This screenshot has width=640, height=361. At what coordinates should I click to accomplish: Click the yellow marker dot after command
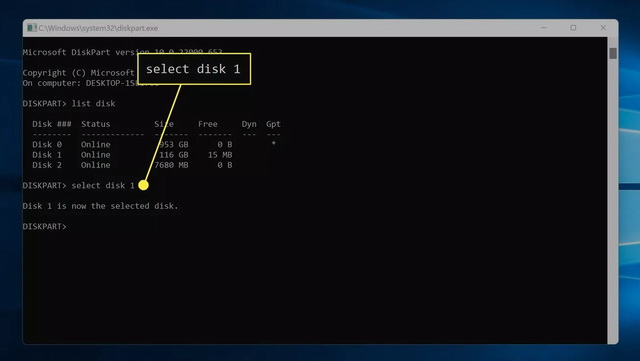click(x=143, y=185)
